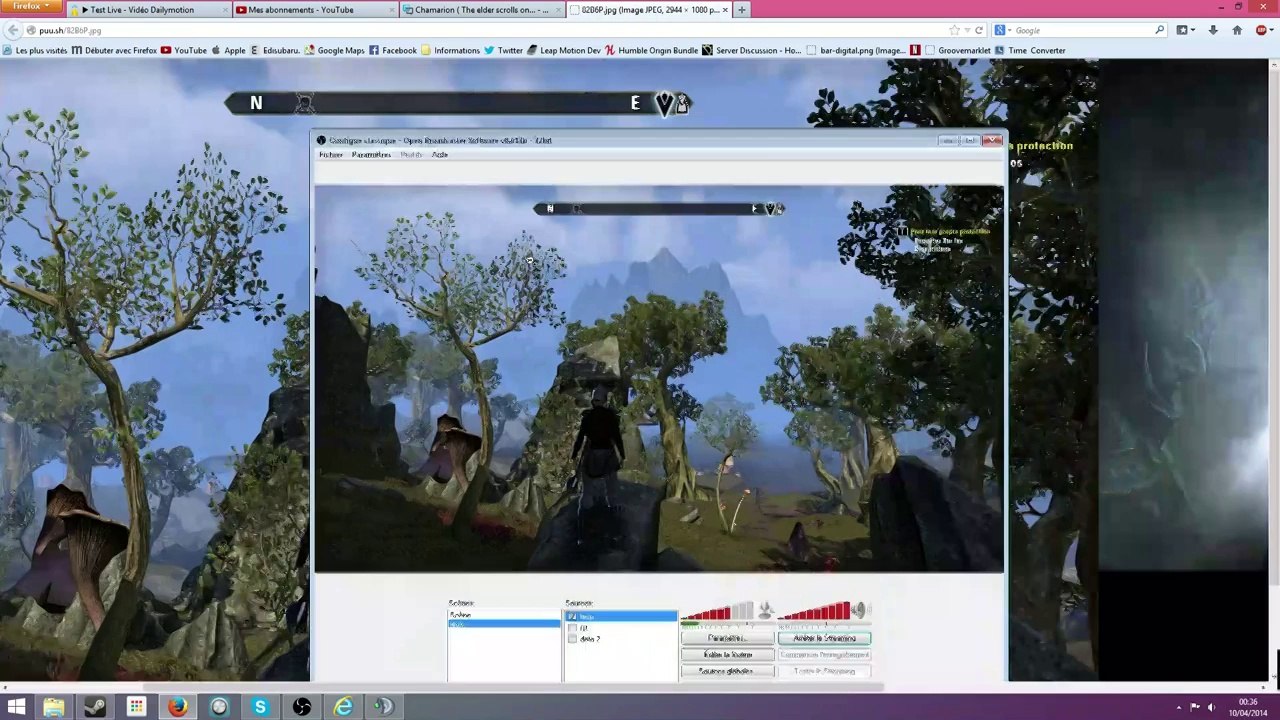The image size is (1280, 720).
Task: Open the last taskbar app icon after Internet Explorer
Action: [384, 707]
